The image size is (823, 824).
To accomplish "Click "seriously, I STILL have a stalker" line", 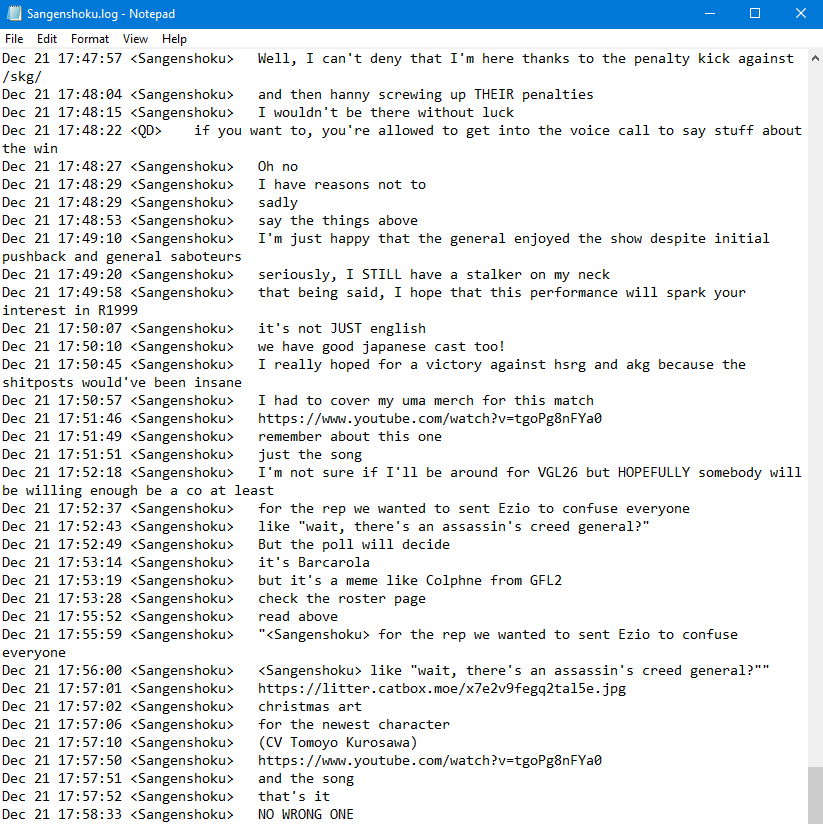I will click(434, 275).
